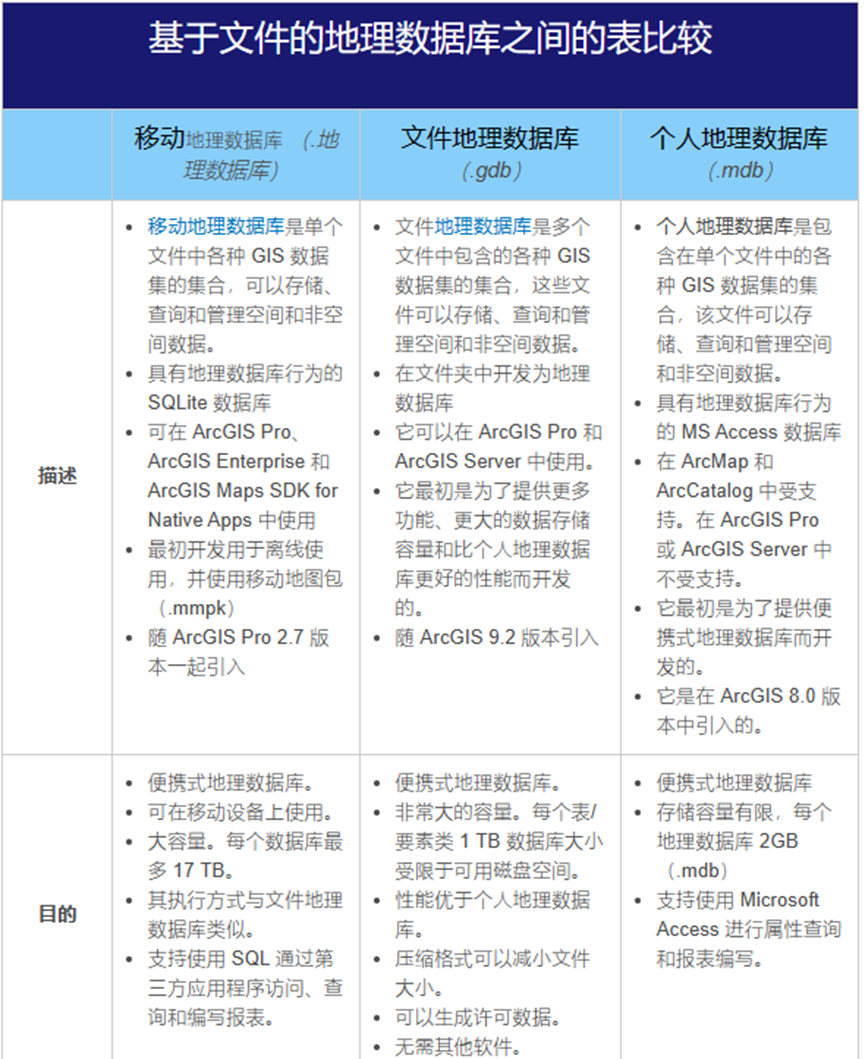Image resolution: width=865 pixels, height=1059 pixels.
Task: Click the text 支持使用 SQL 通过第三方应用程序访问
Action: (245, 973)
